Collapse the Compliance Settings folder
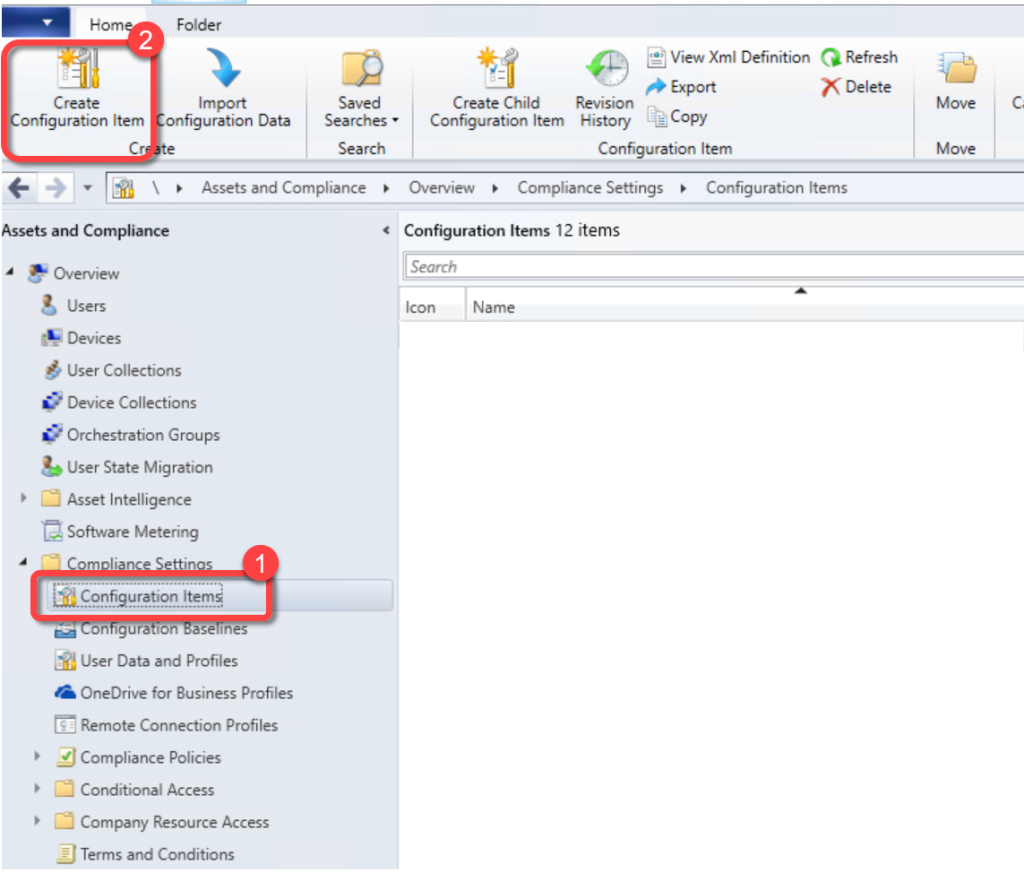Image resolution: width=1024 pixels, height=873 pixels. pos(23,563)
